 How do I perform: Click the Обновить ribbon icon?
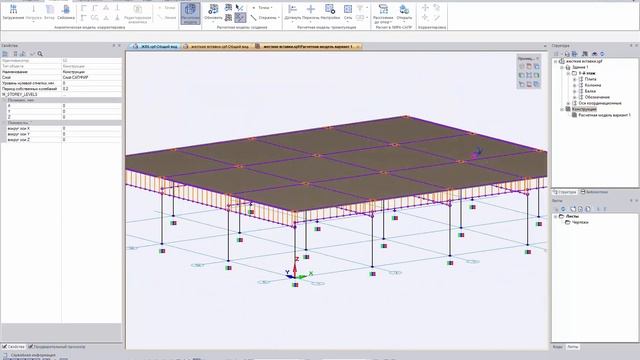click(x=213, y=12)
